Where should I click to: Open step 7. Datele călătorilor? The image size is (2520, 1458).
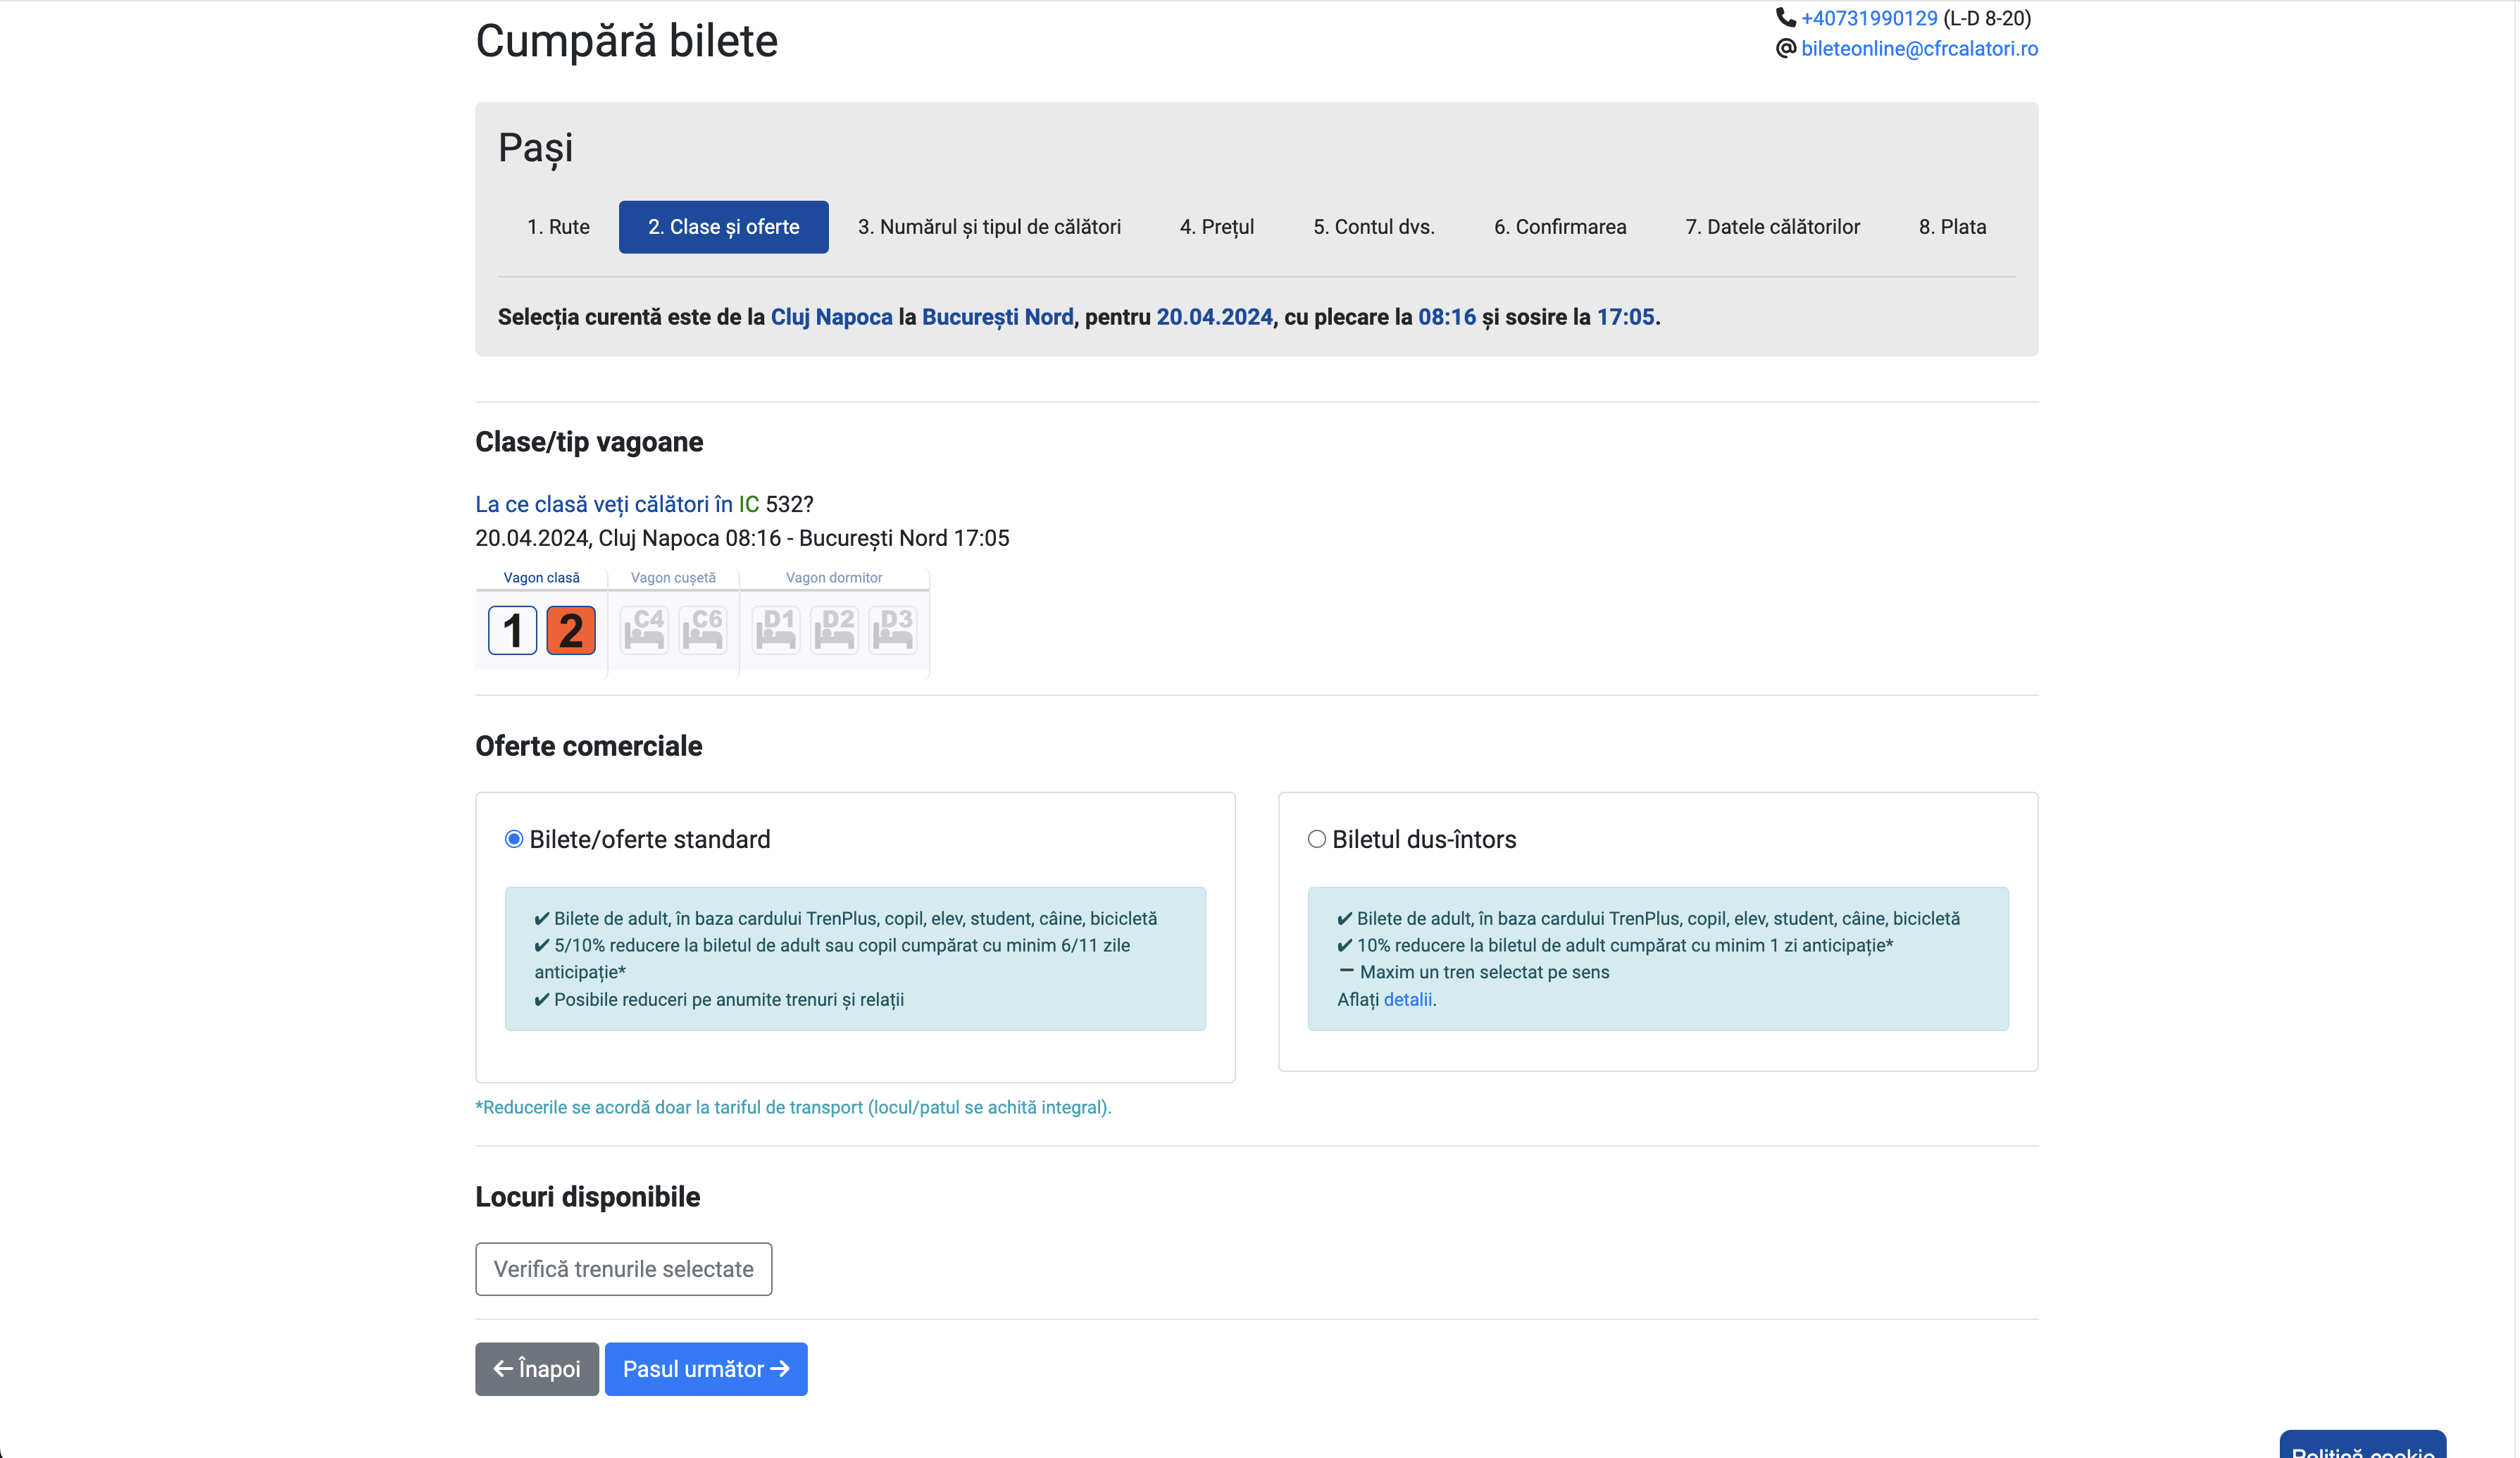1773,227
